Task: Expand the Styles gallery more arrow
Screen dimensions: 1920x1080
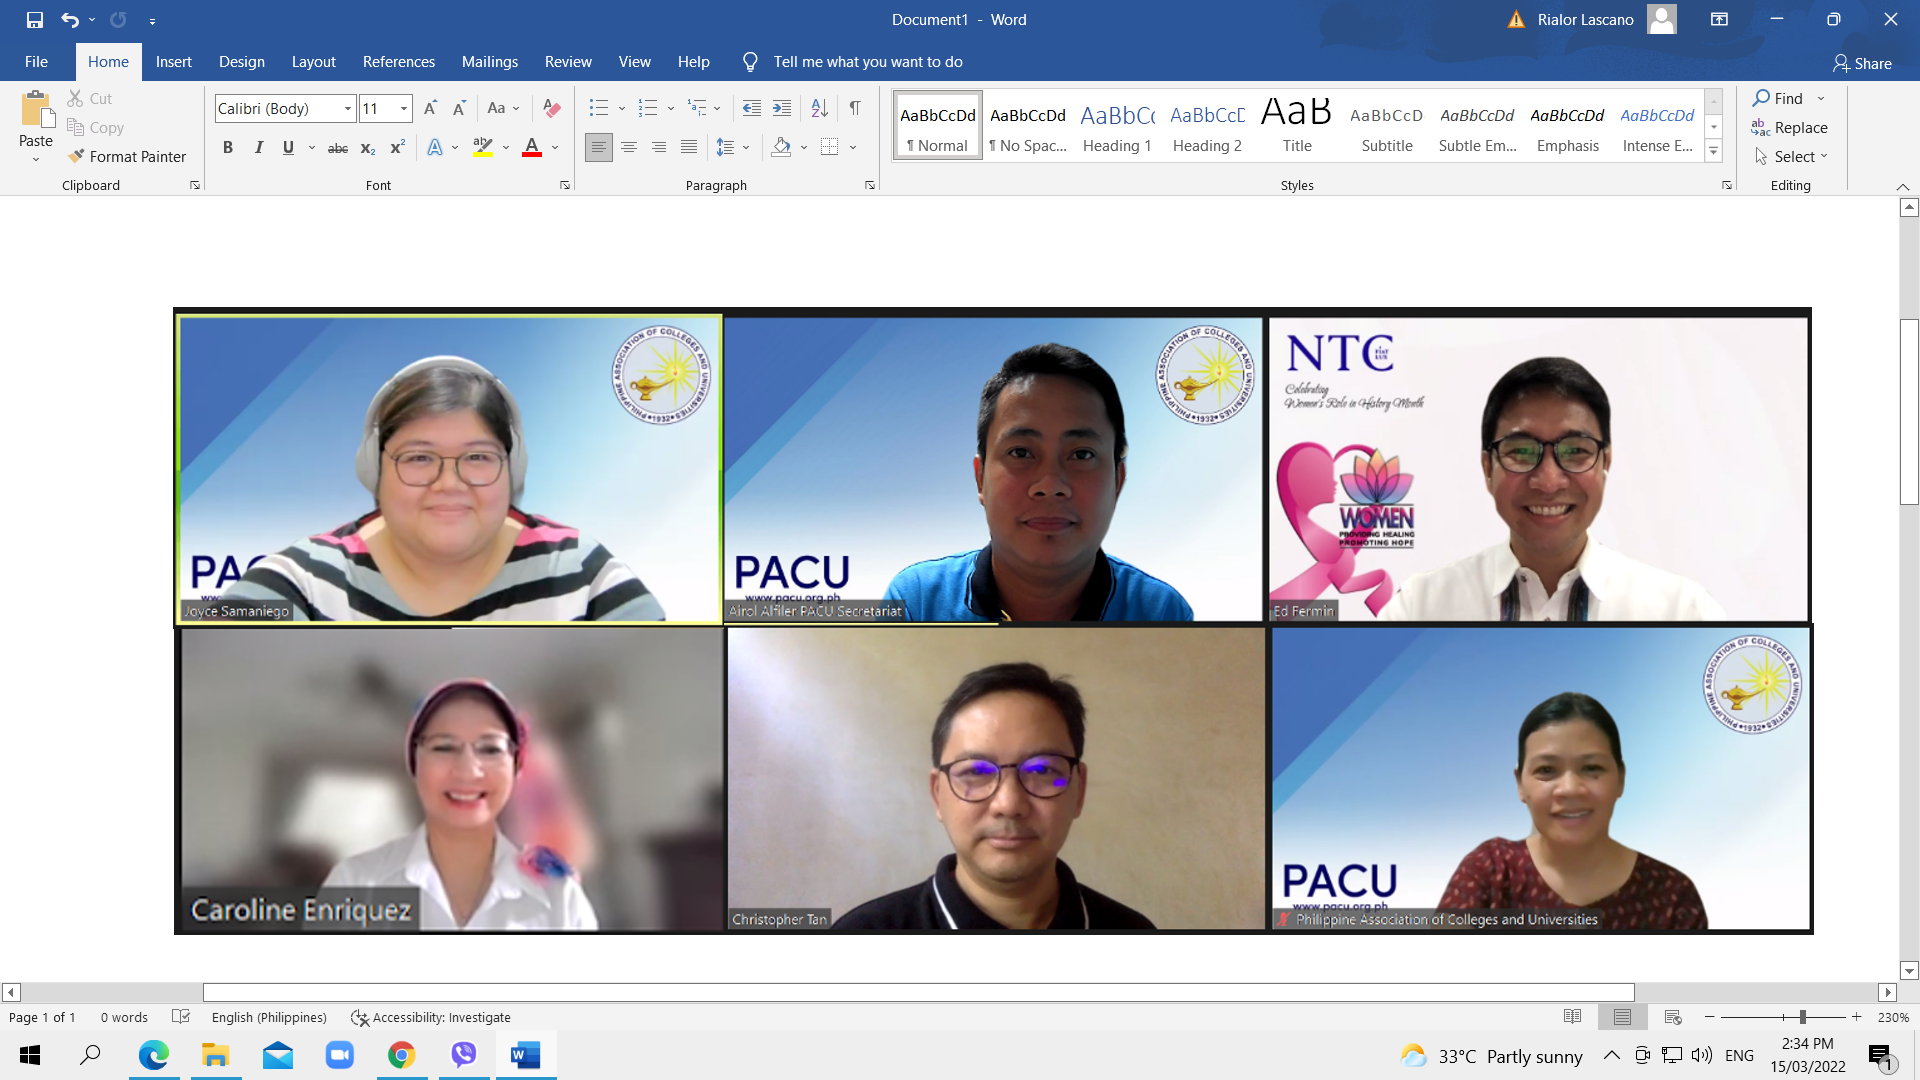Action: click(1713, 152)
